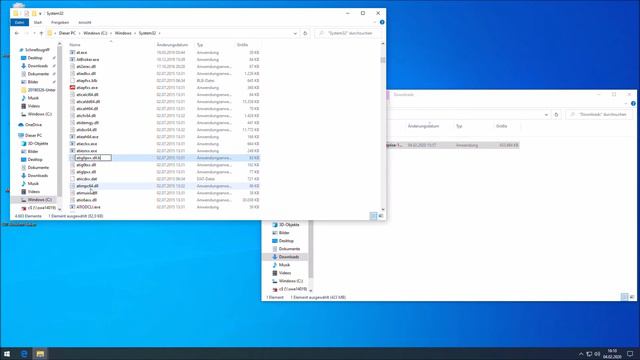Select the BLB-Datei row in the file list

(164, 81)
